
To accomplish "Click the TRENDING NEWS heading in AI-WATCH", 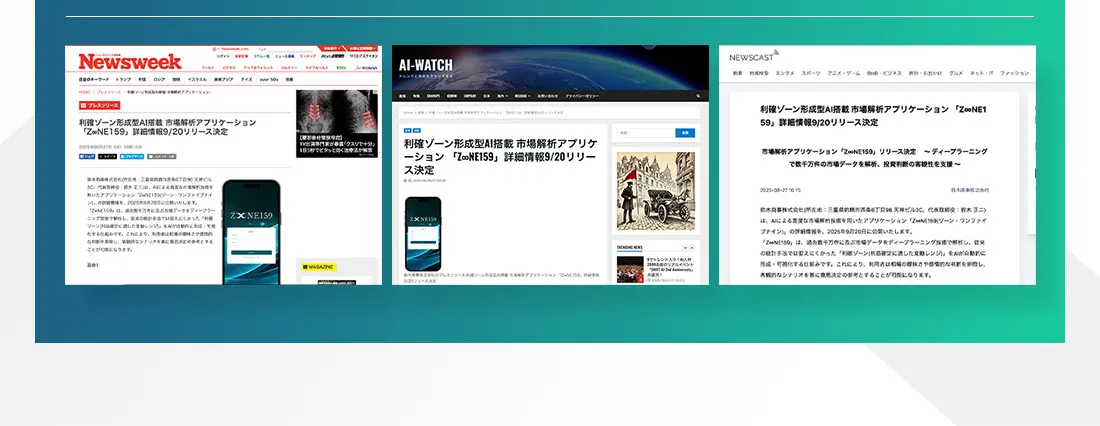I will coord(629,247).
